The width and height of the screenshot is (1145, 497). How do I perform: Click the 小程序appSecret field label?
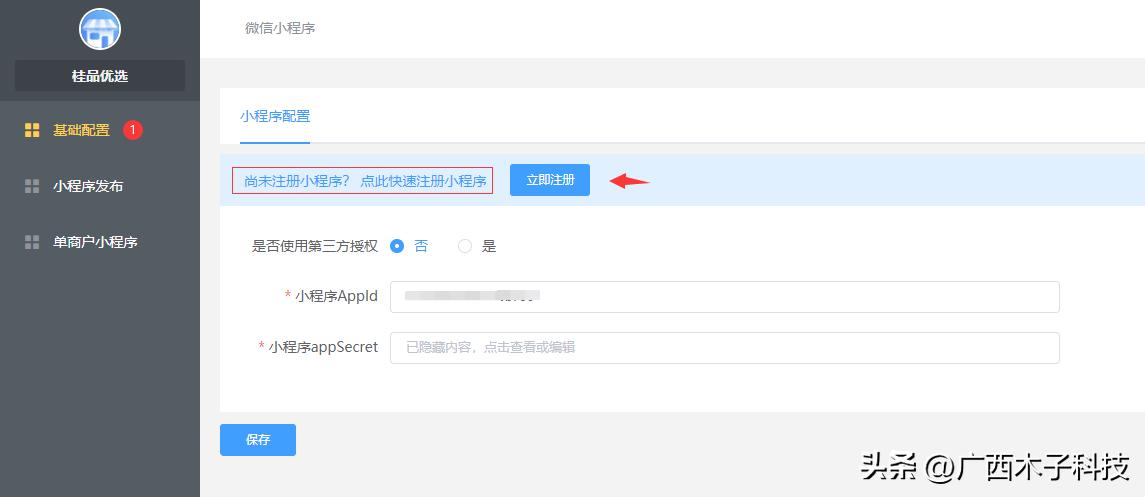[323, 347]
